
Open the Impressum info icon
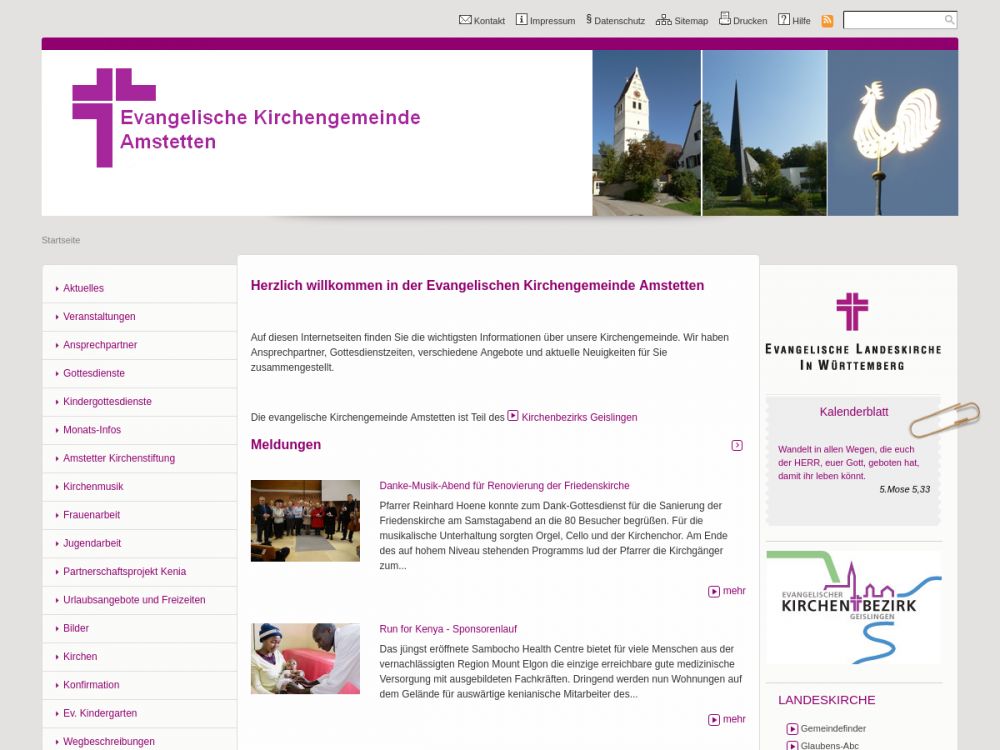coord(521,20)
